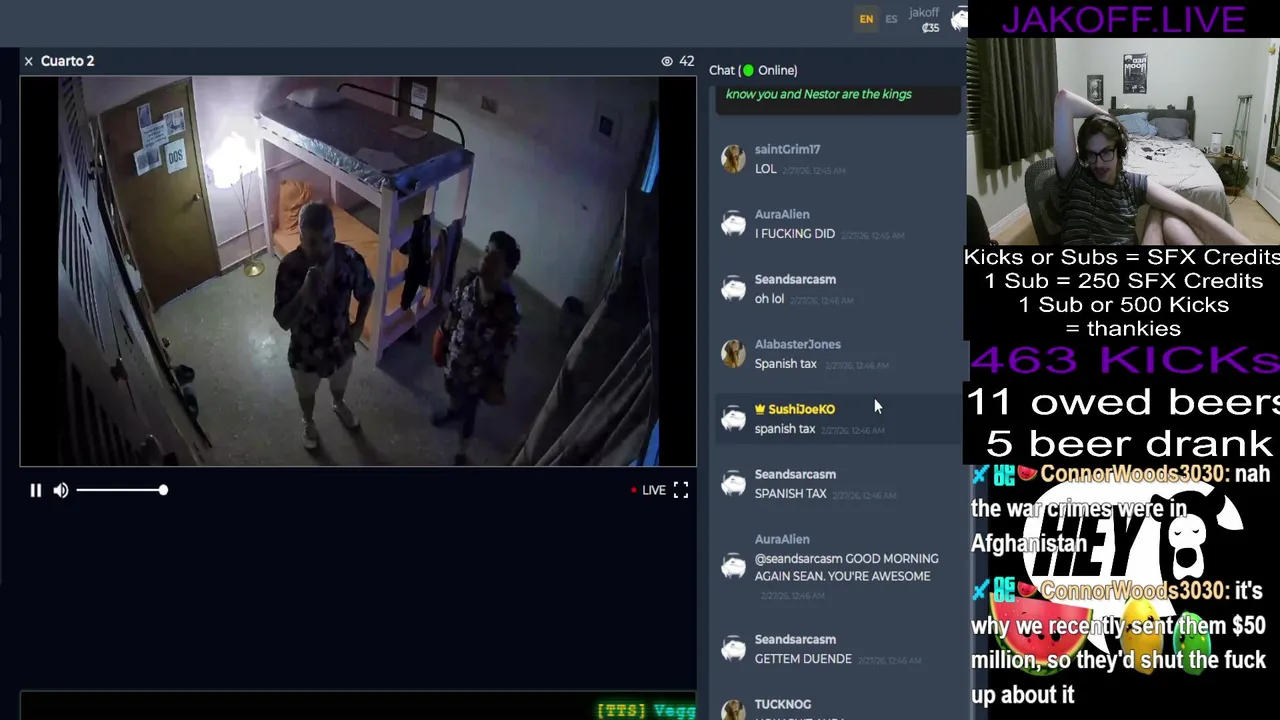1280x720 pixels.
Task: Jump to LIVE in the player
Action: coord(648,490)
